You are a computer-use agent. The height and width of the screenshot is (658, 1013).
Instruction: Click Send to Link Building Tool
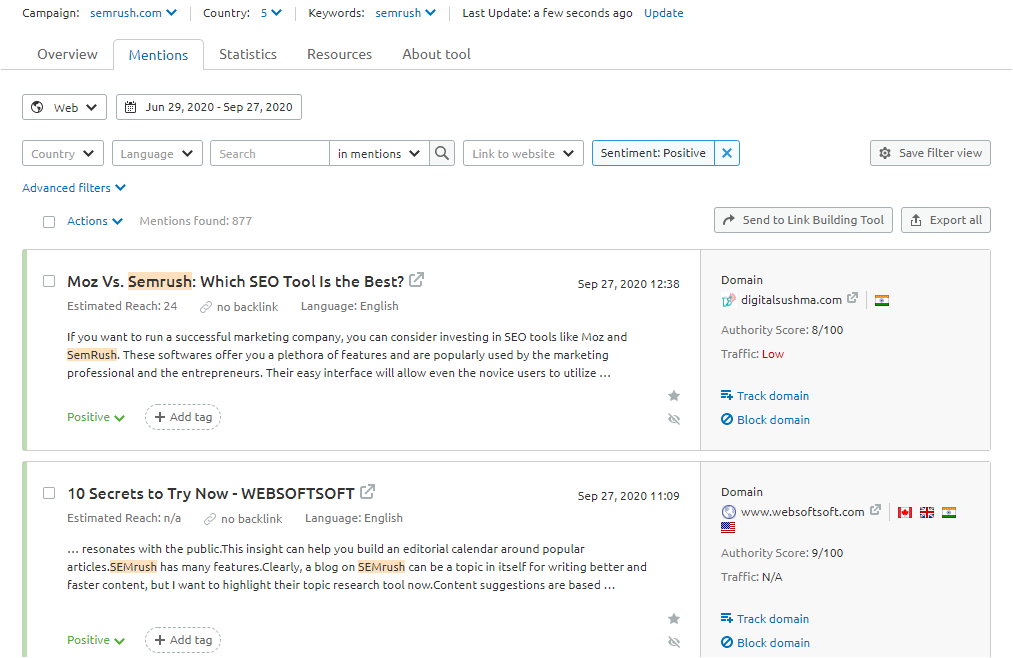(804, 220)
